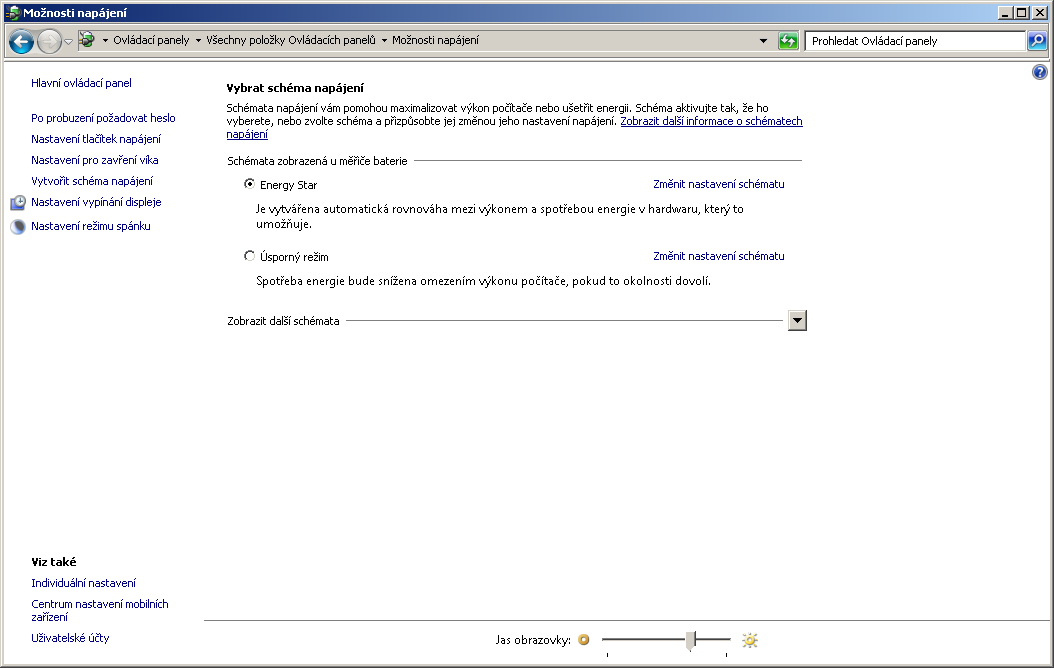
Task: Expand dropdown arrow before Ovládací panely
Action: [105, 40]
